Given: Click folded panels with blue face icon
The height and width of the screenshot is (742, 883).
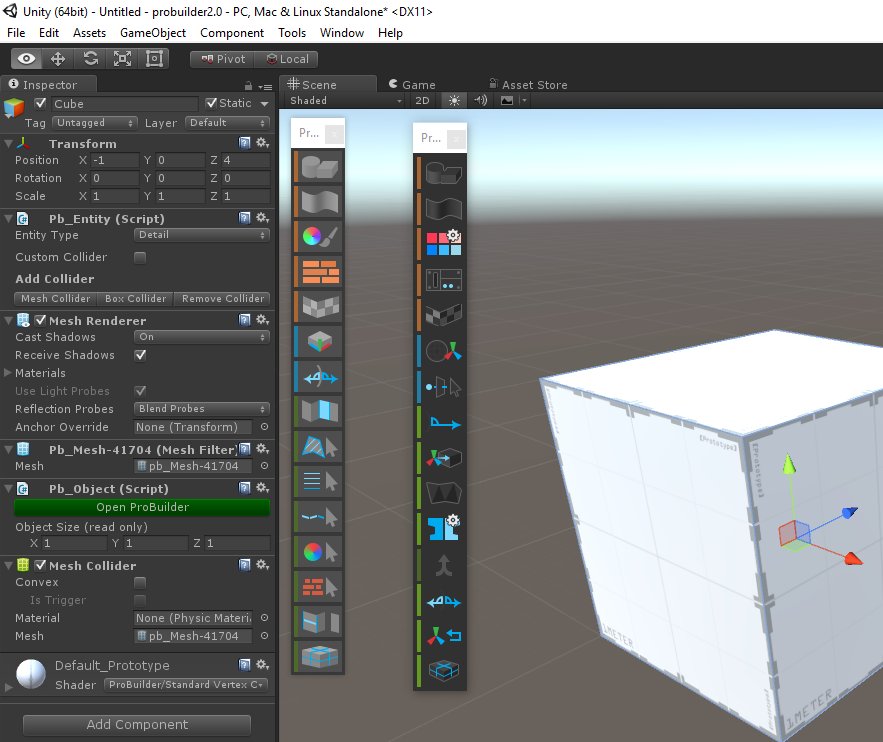Looking at the screenshot, I should (319, 412).
